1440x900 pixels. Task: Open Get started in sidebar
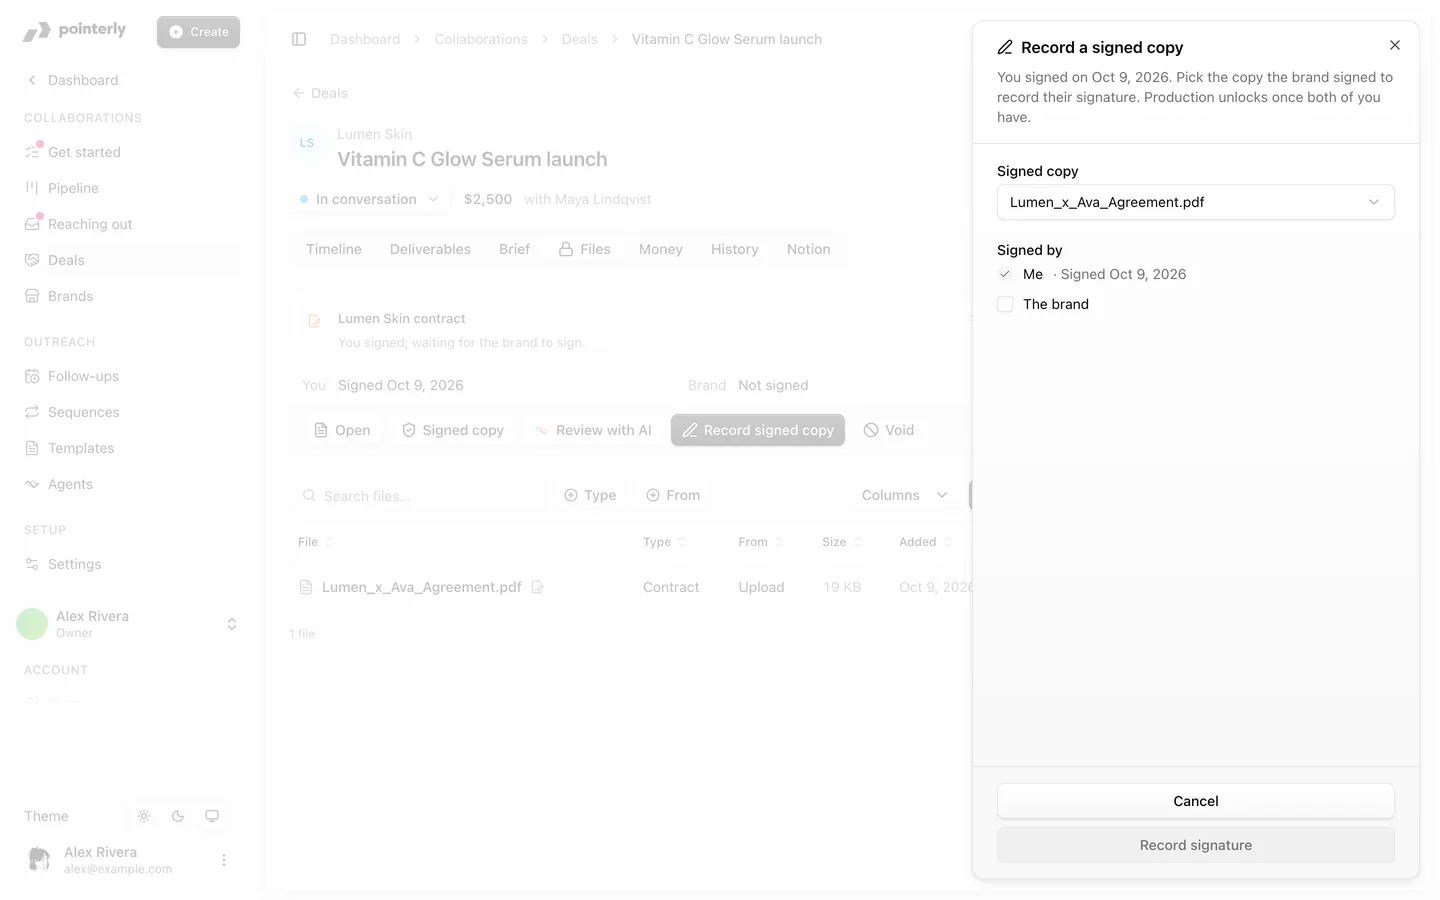[x=130, y=152]
